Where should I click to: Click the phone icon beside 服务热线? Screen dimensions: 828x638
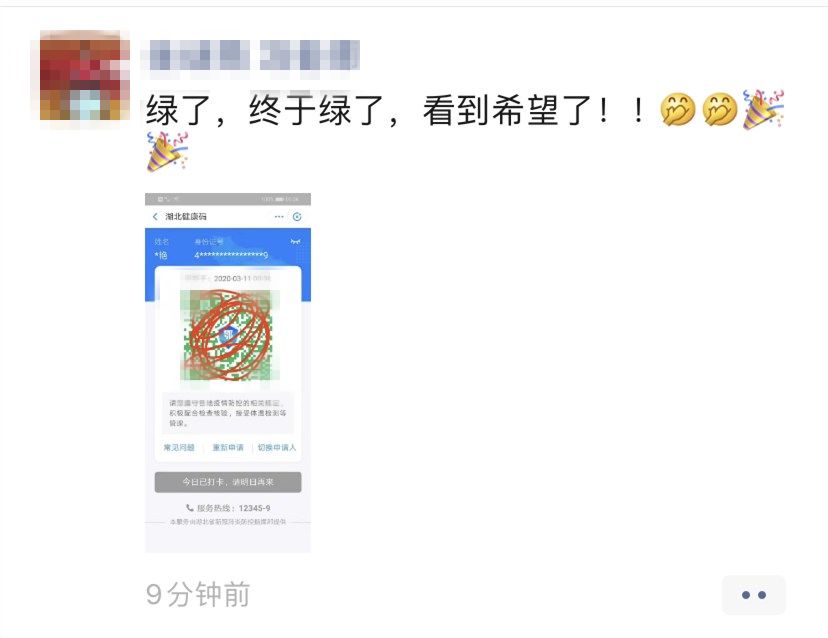[190, 508]
